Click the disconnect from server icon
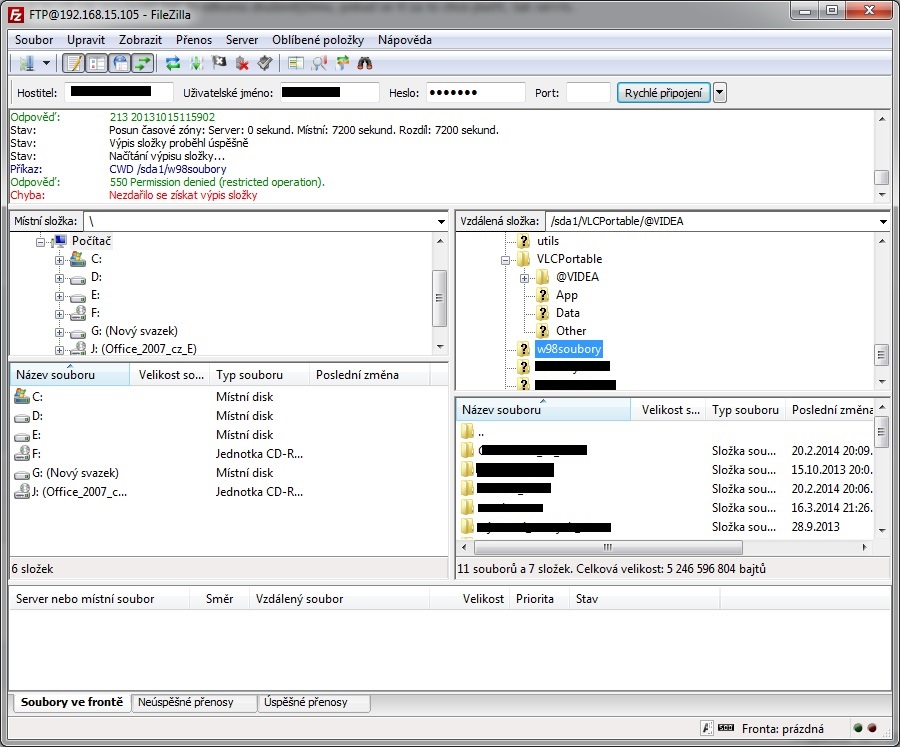 pos(242,64)
